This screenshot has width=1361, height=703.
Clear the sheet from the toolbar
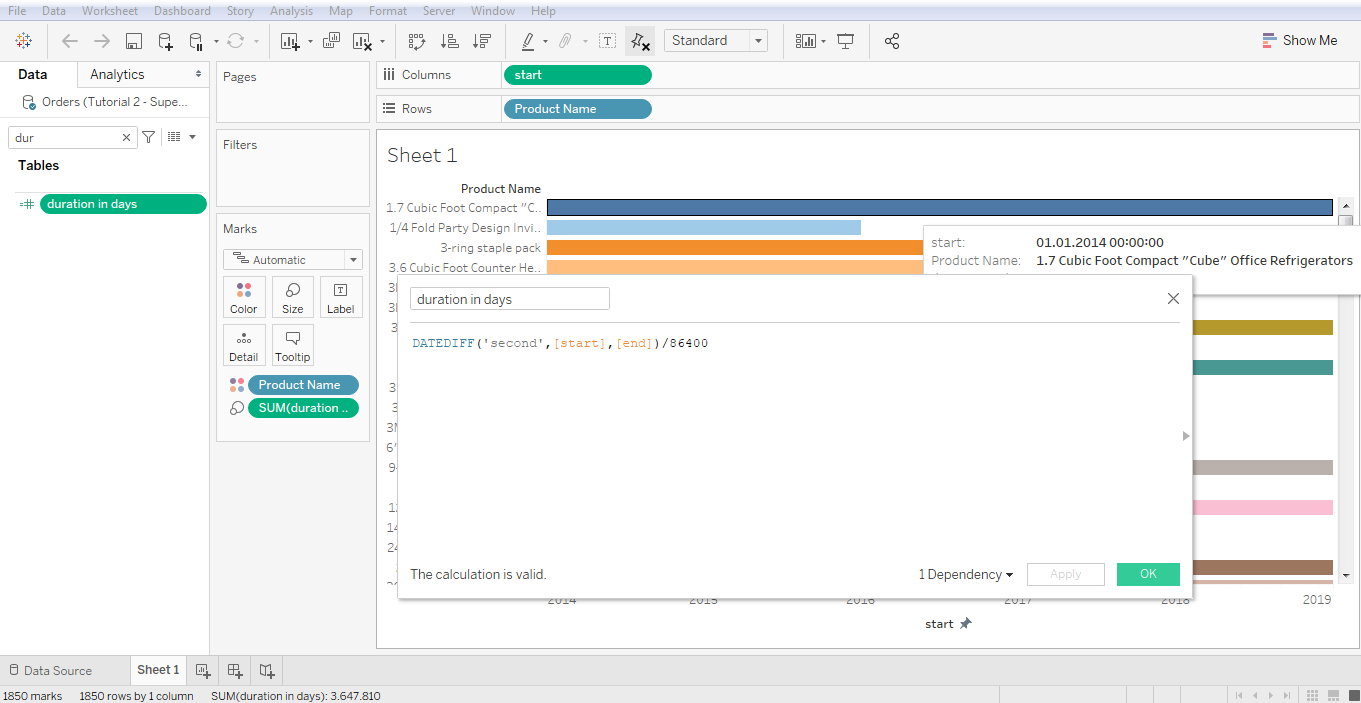click(x=363, y=41)
